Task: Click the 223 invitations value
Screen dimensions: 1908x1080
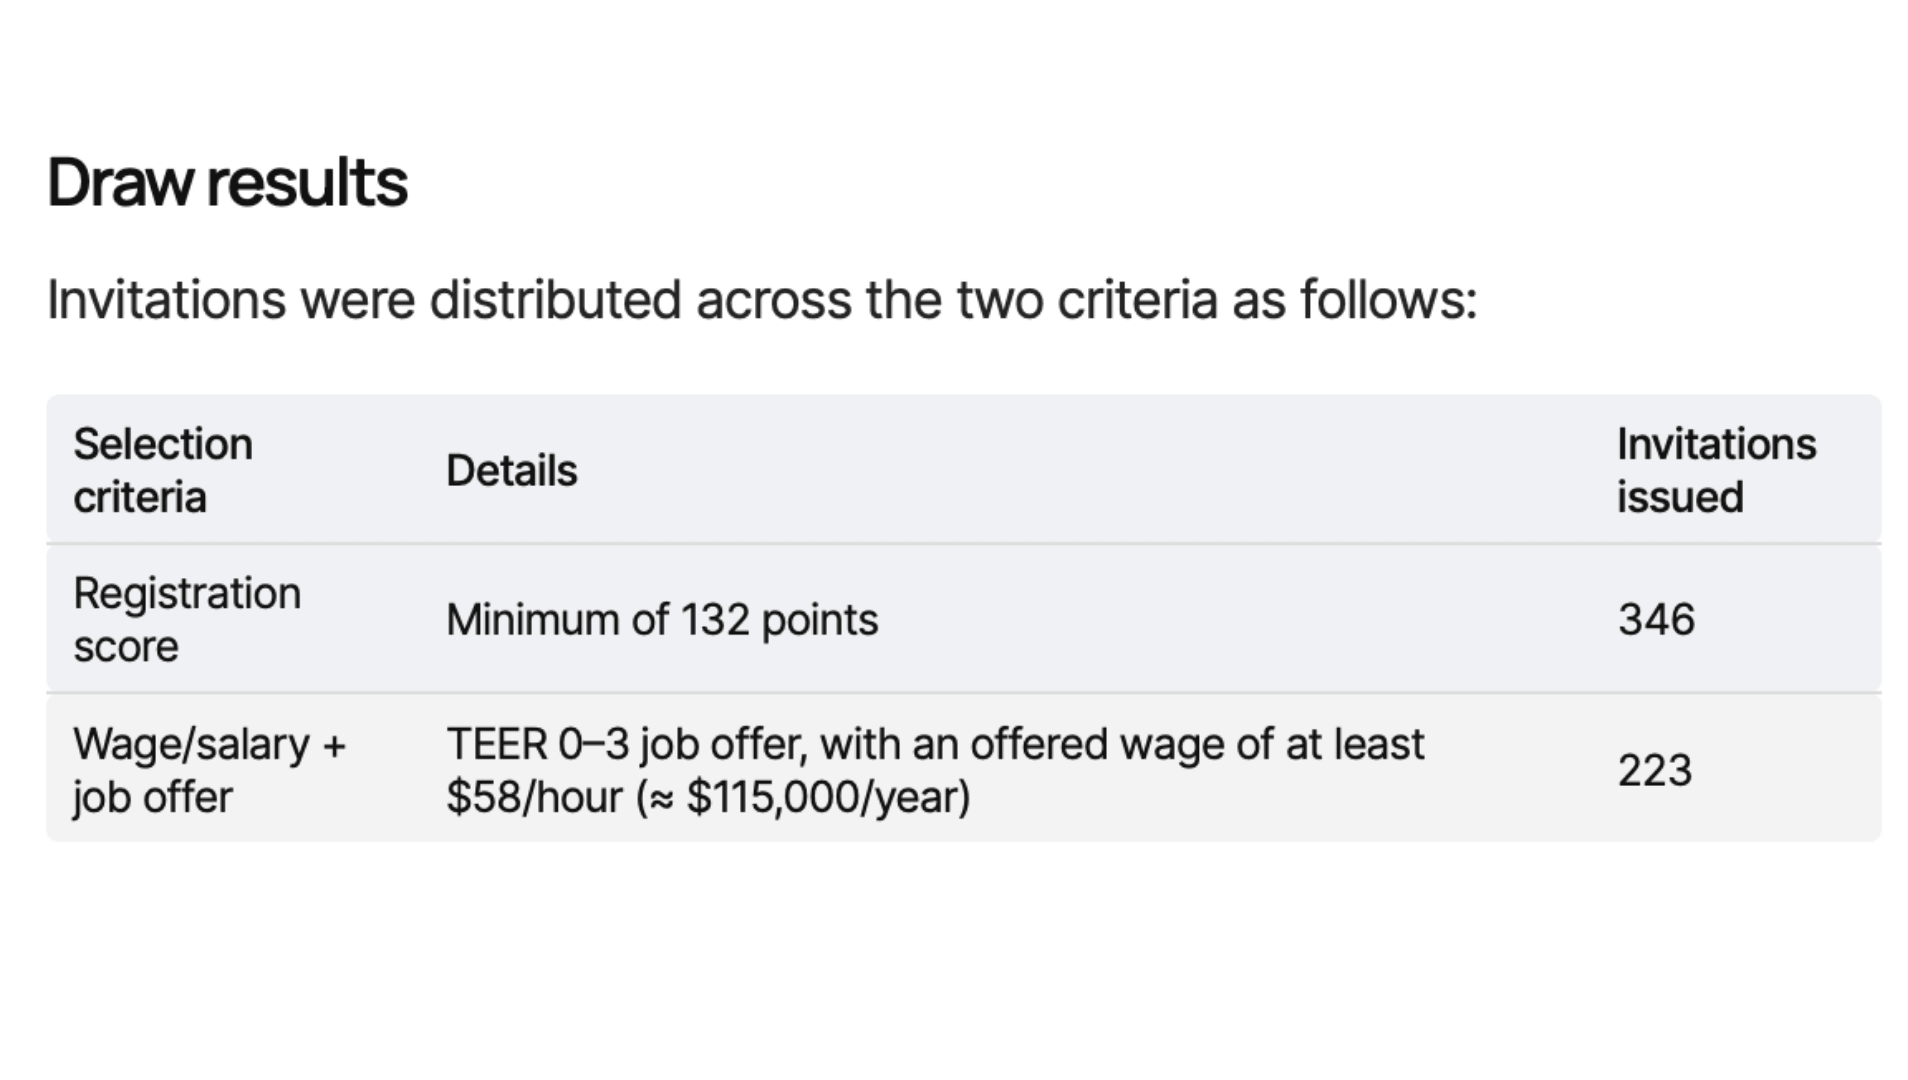Action: point(1655,770)
